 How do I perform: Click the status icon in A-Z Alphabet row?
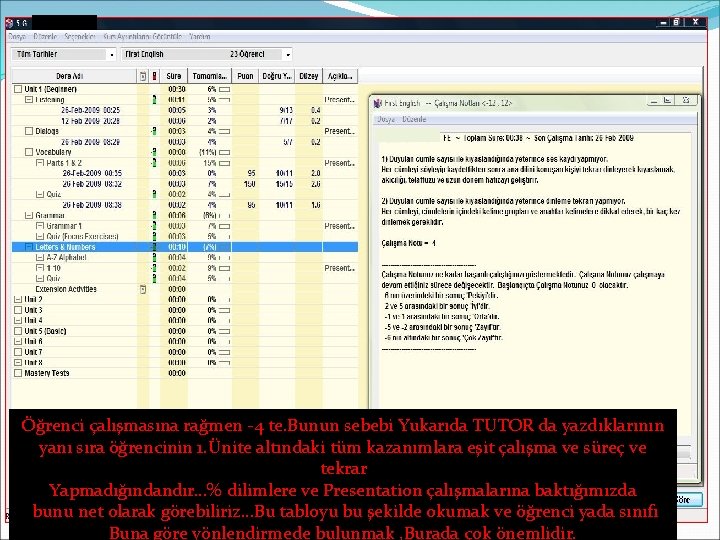click(x=154, y=258)
